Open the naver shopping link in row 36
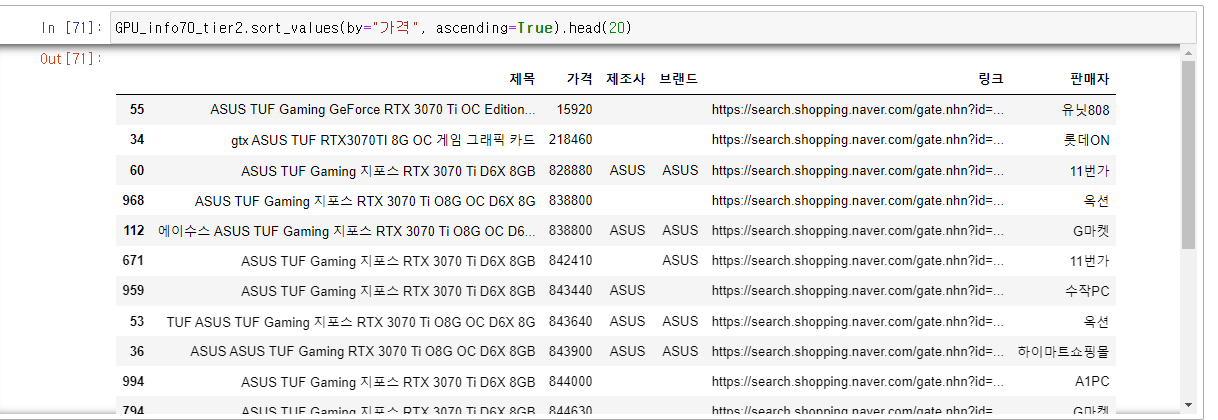This screenshot has height=420, width=1218. (x=858, y=351)
